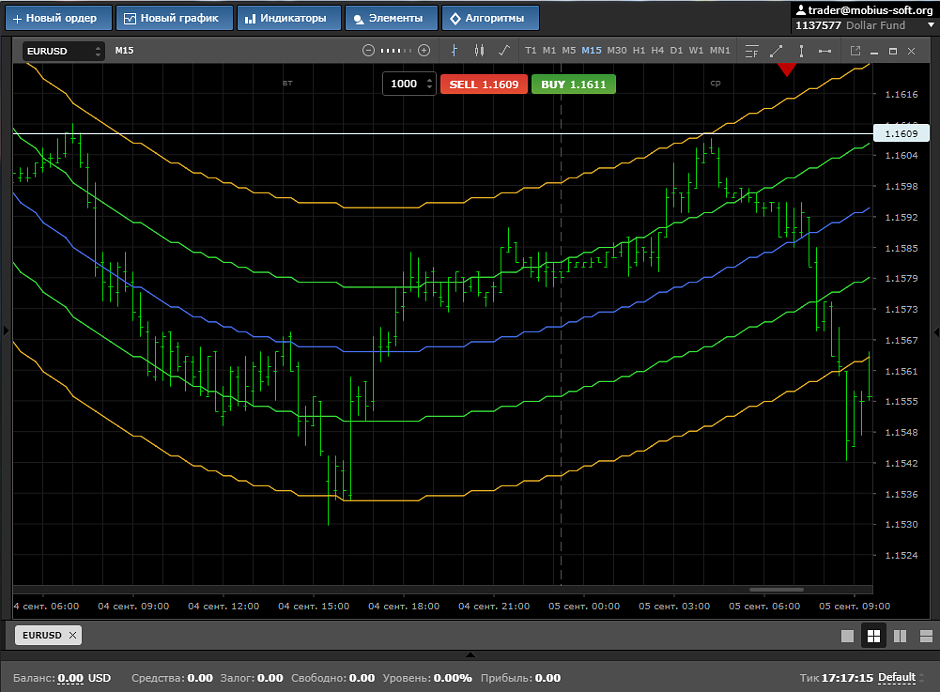Zoom in the chart with plus icon
This screenshot has width=940, height=692.
tap(424, 50)
